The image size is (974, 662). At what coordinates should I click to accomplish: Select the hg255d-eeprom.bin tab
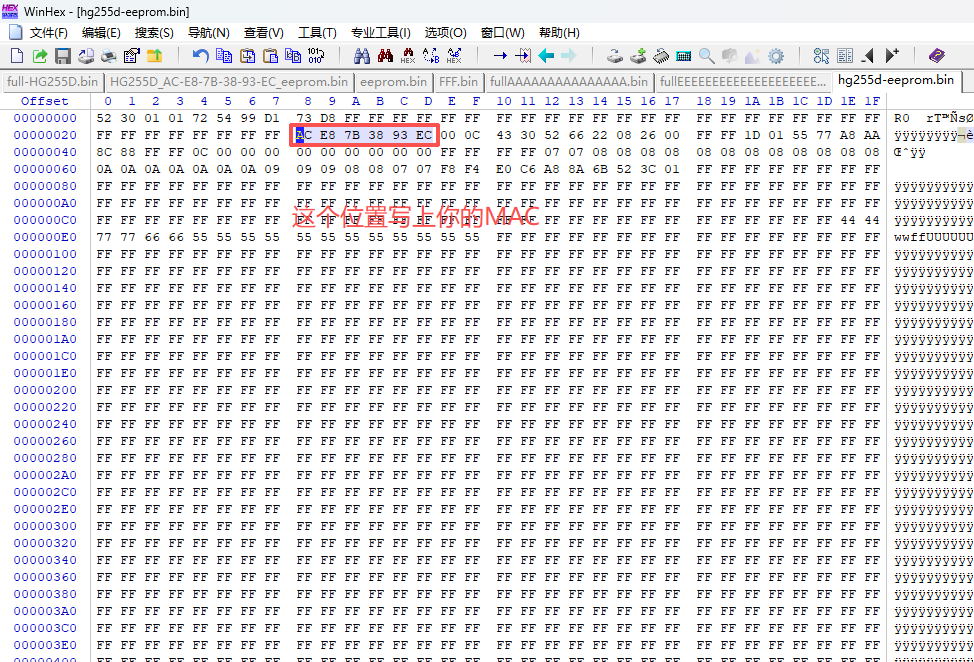click(896, 80)
